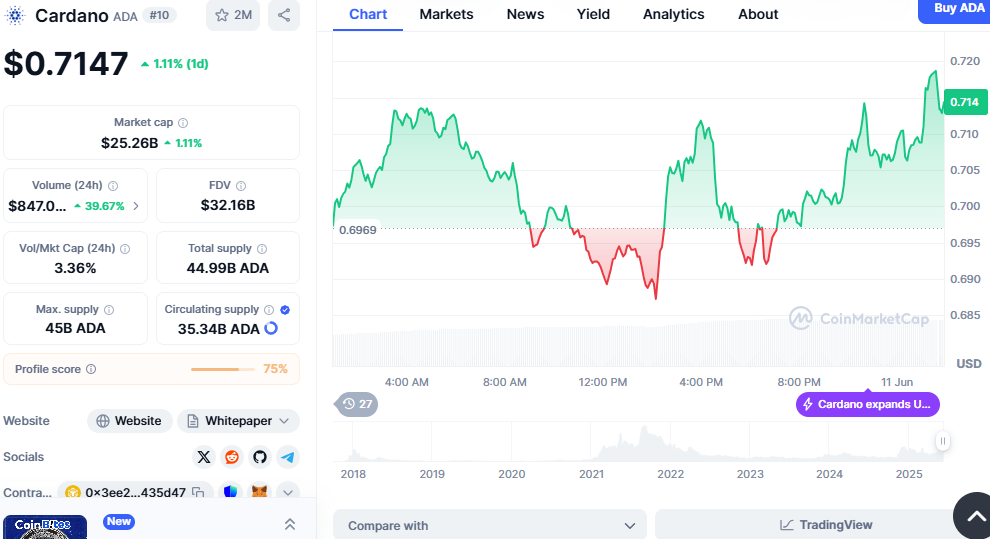Open Cardano's X (Twitter) social link
990x539 pixels.
tap(204, 457)
